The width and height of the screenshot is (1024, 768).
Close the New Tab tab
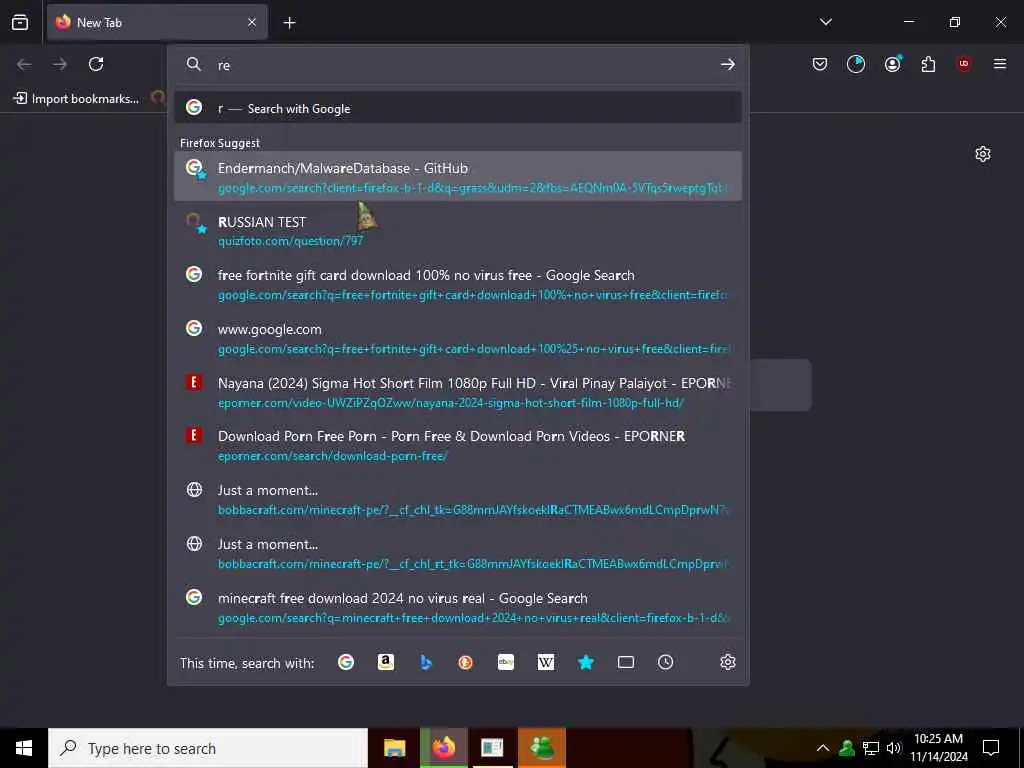pyautogui.click(x=252, y=22)
